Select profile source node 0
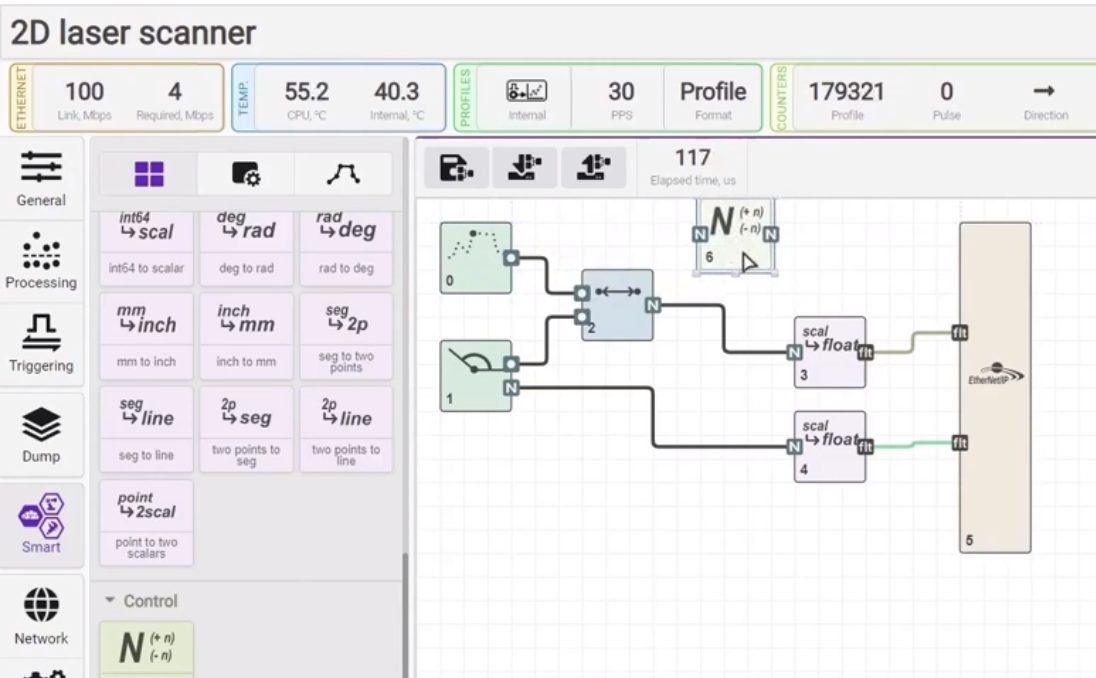The width and height of the screenshot is (1096, 678). (475, 258)
